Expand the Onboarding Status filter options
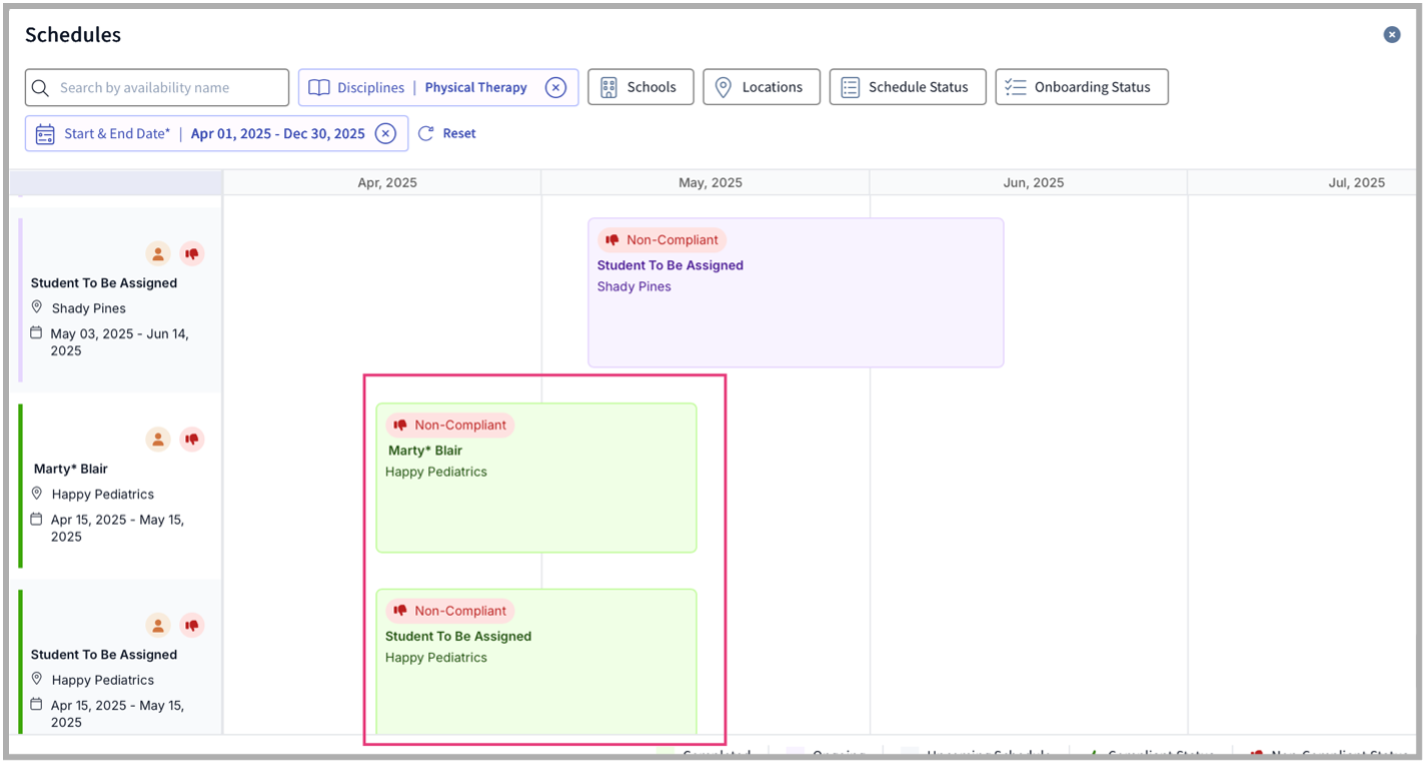The image size is (1426, 763). (1081, 87)
